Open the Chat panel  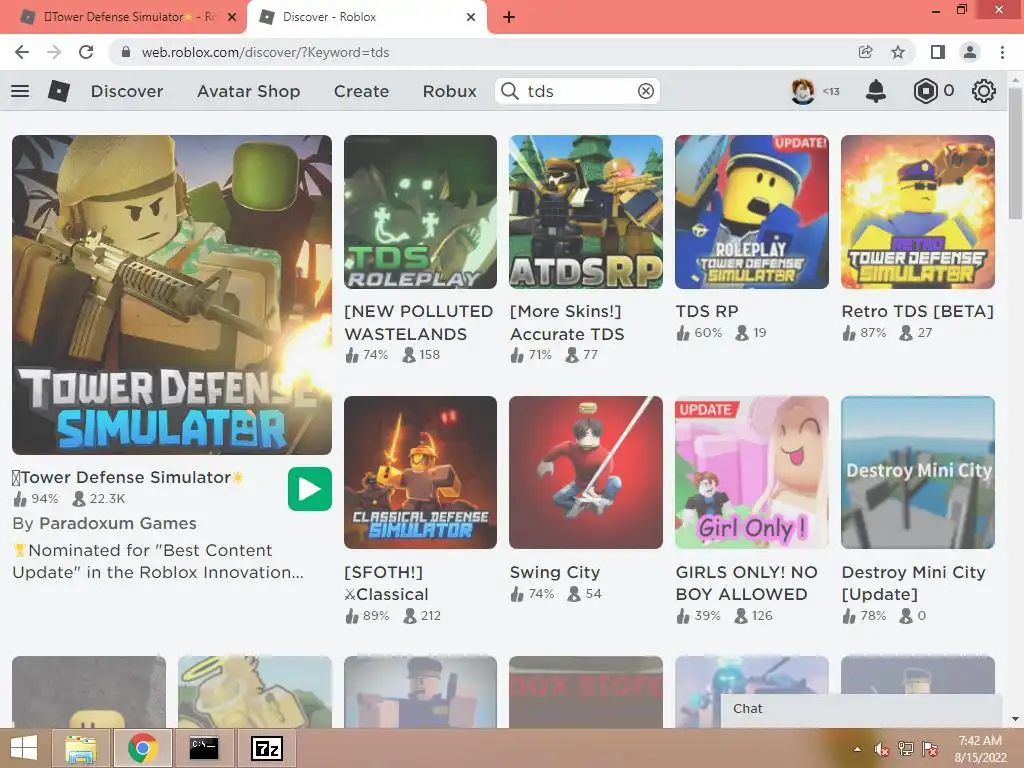pos(861,709)
